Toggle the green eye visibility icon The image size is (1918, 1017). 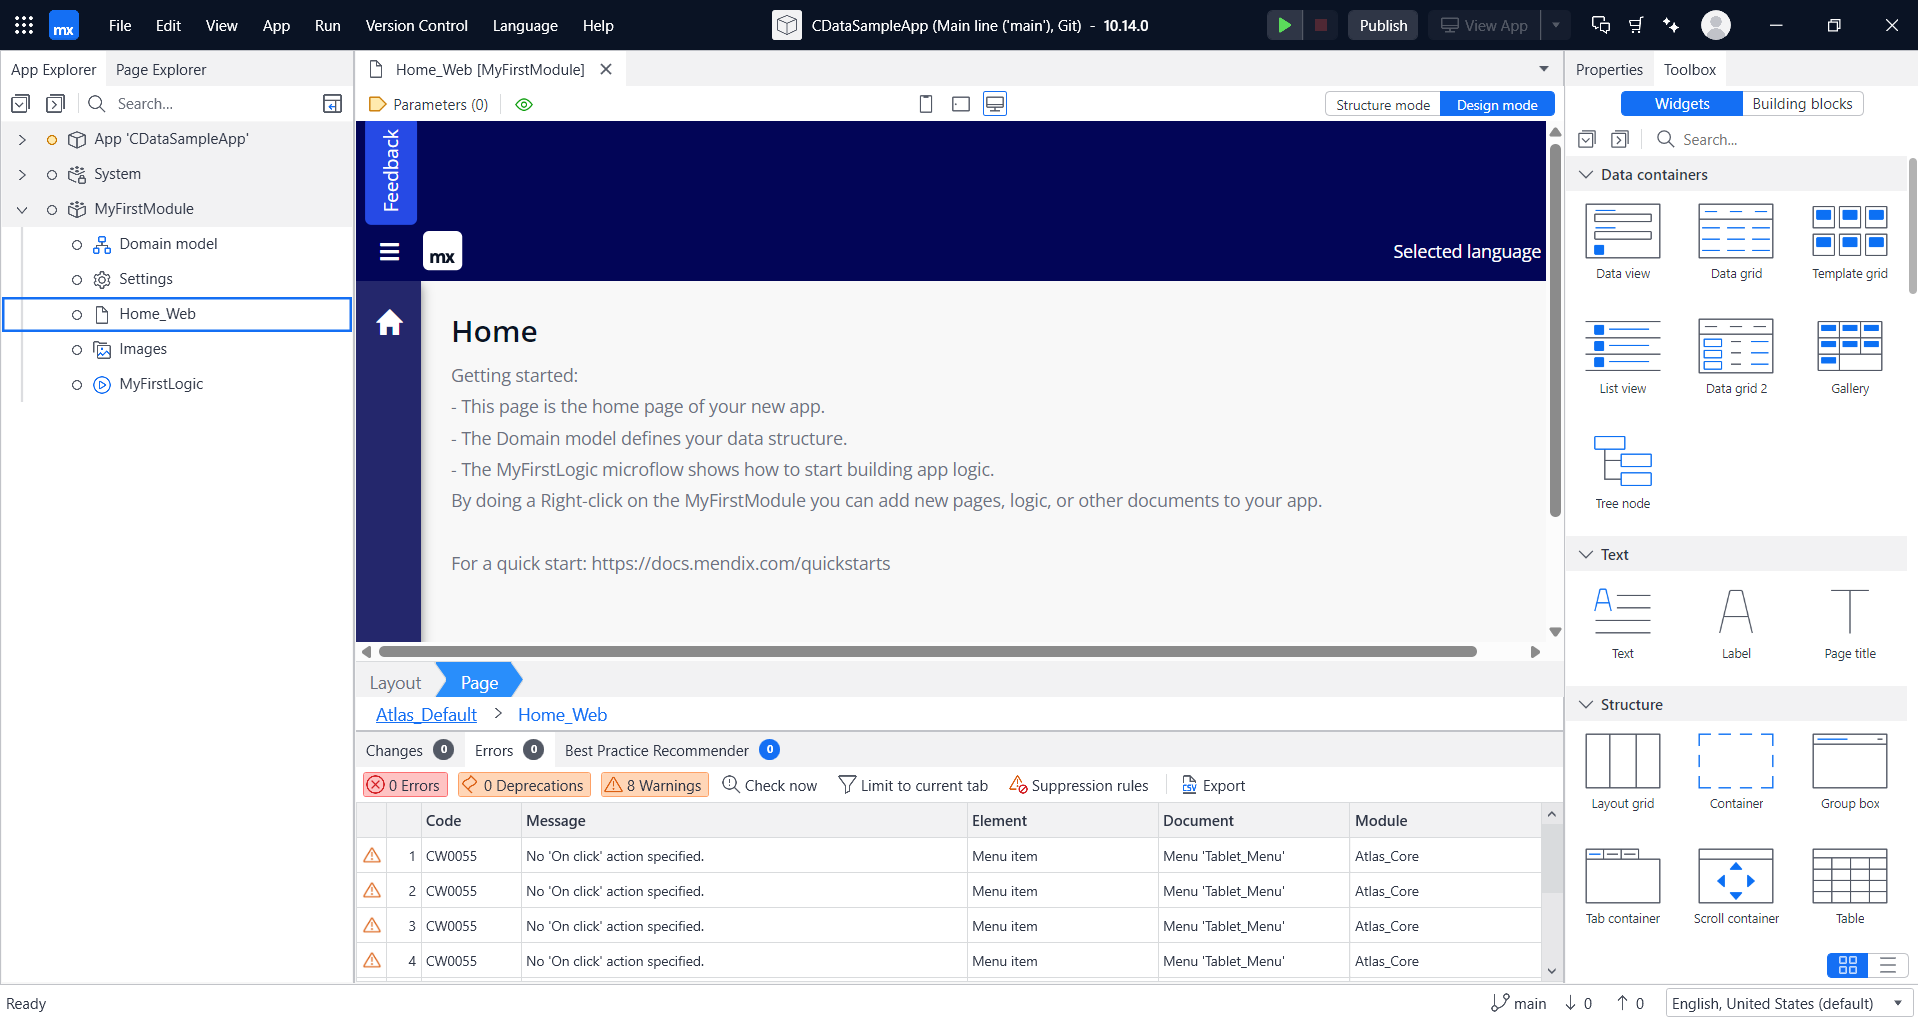(524, 104)
